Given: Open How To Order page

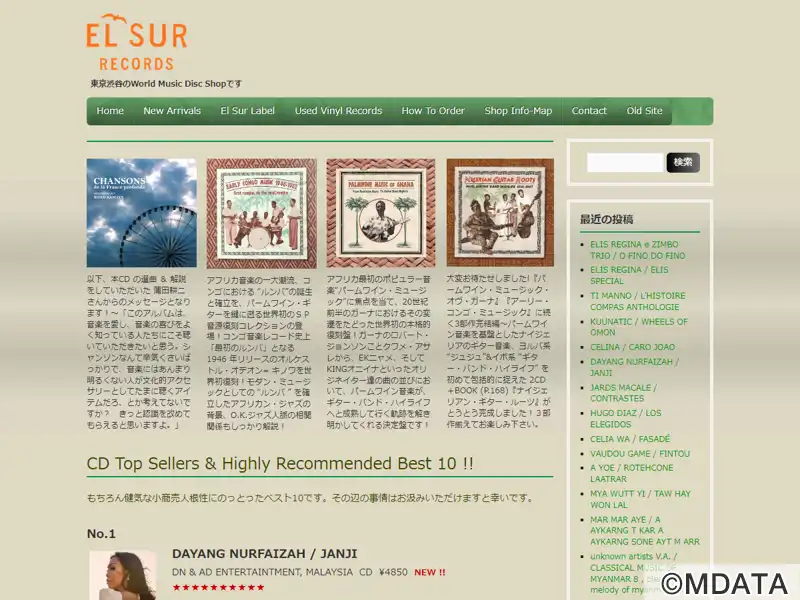Looking at the screenshot, I should [x=433, y=111].
